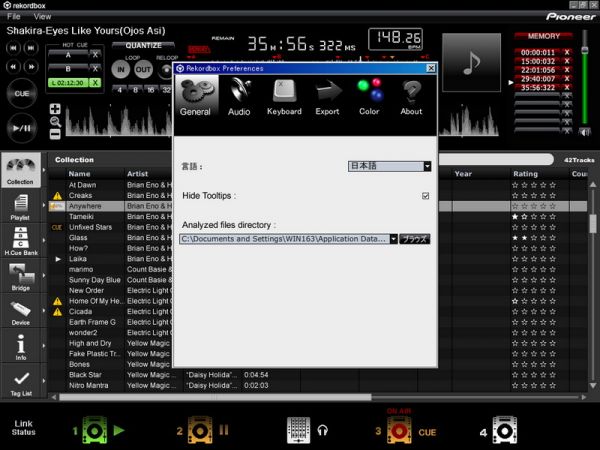
Task: Delete memory cue 22:01:056
Action: 567,70
